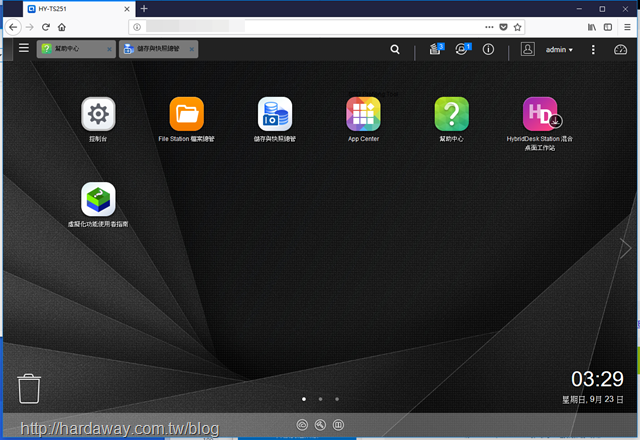640x440 pixels.
Task: Open the Firefox Library icon
Action: (x=592, y=27)
